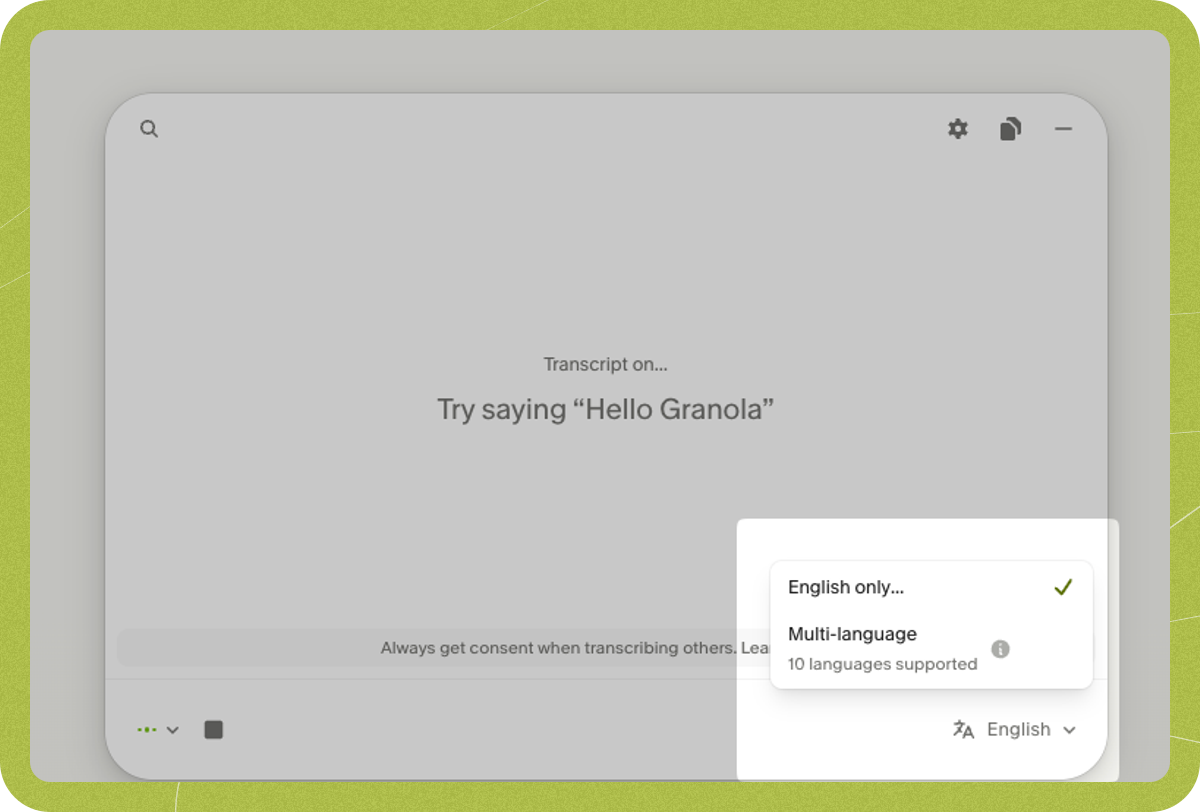Click the green audio level dots

click(x=147, y=730)
